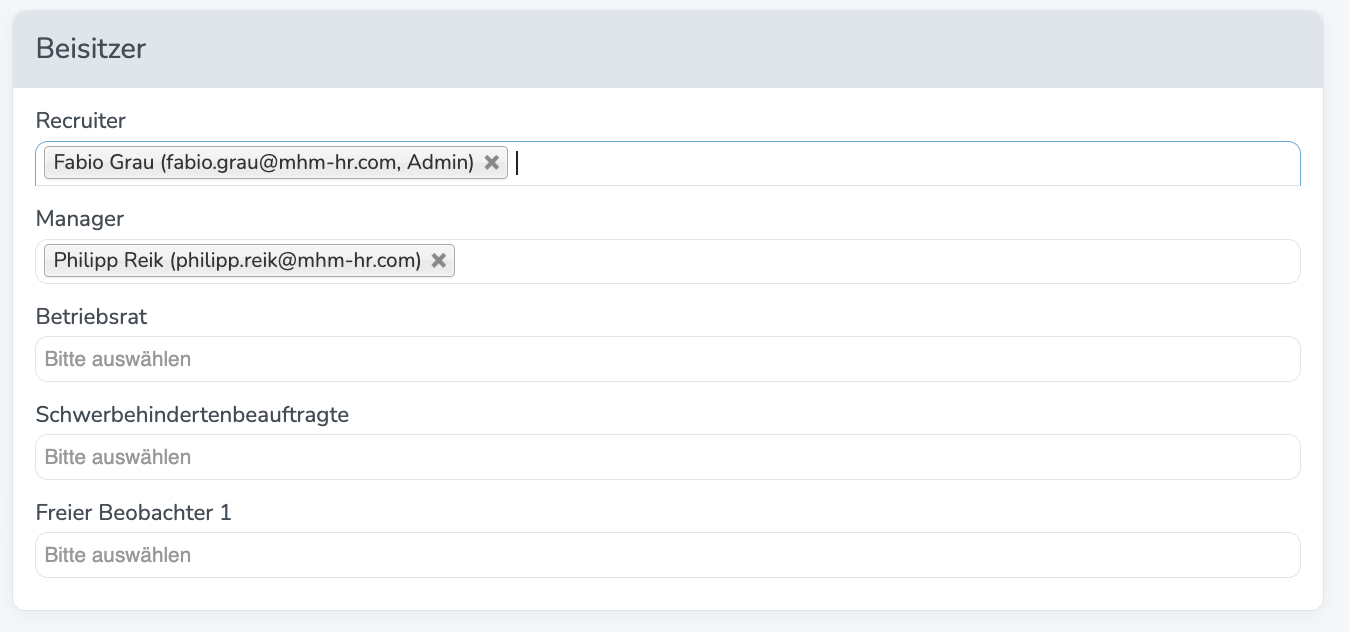1350x632 pixels.
Task: Click the Schwerbehindertenbeauftragte label
Action: click(192, 415)
